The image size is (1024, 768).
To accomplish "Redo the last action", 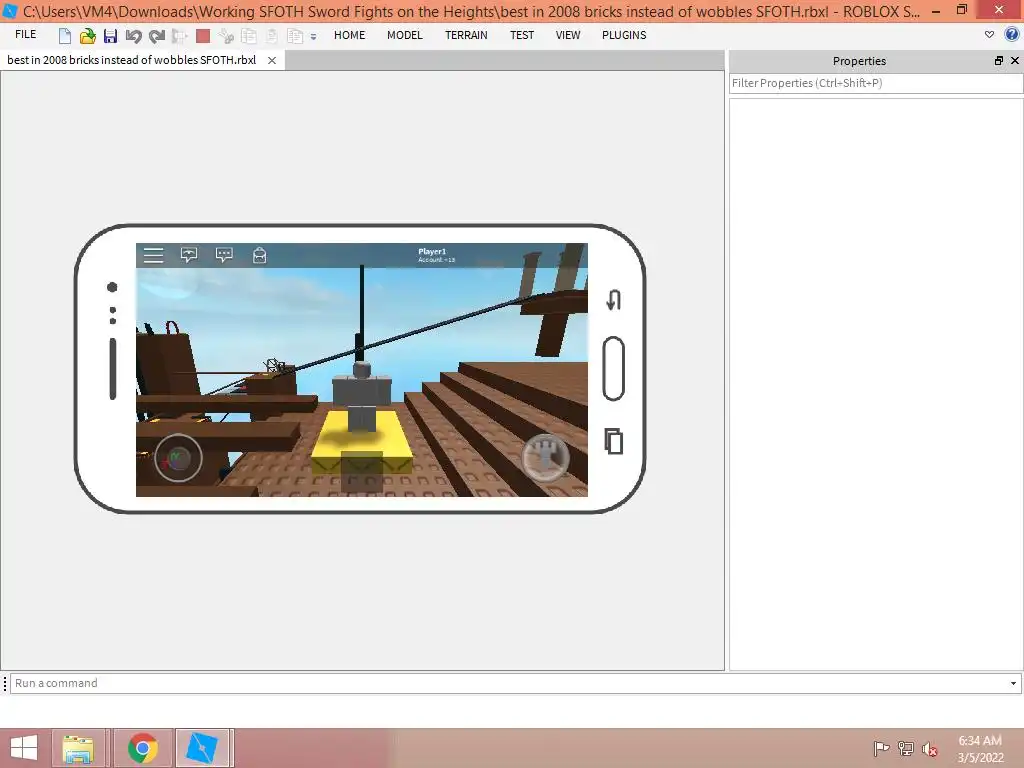I will (x=157, y=36).
